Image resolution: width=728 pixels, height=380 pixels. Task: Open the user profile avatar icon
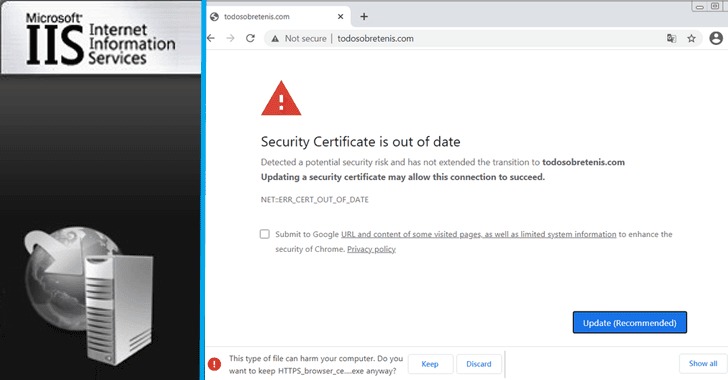click(716, 38)
